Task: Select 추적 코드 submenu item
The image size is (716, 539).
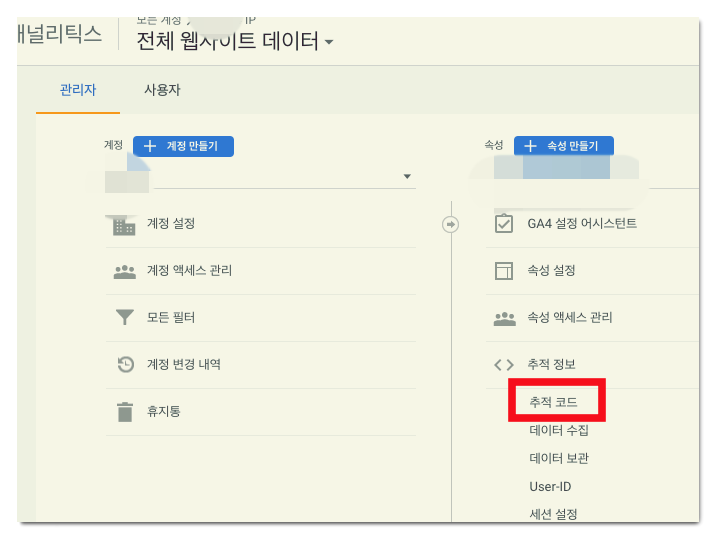Action: click(x=553, y=402)
